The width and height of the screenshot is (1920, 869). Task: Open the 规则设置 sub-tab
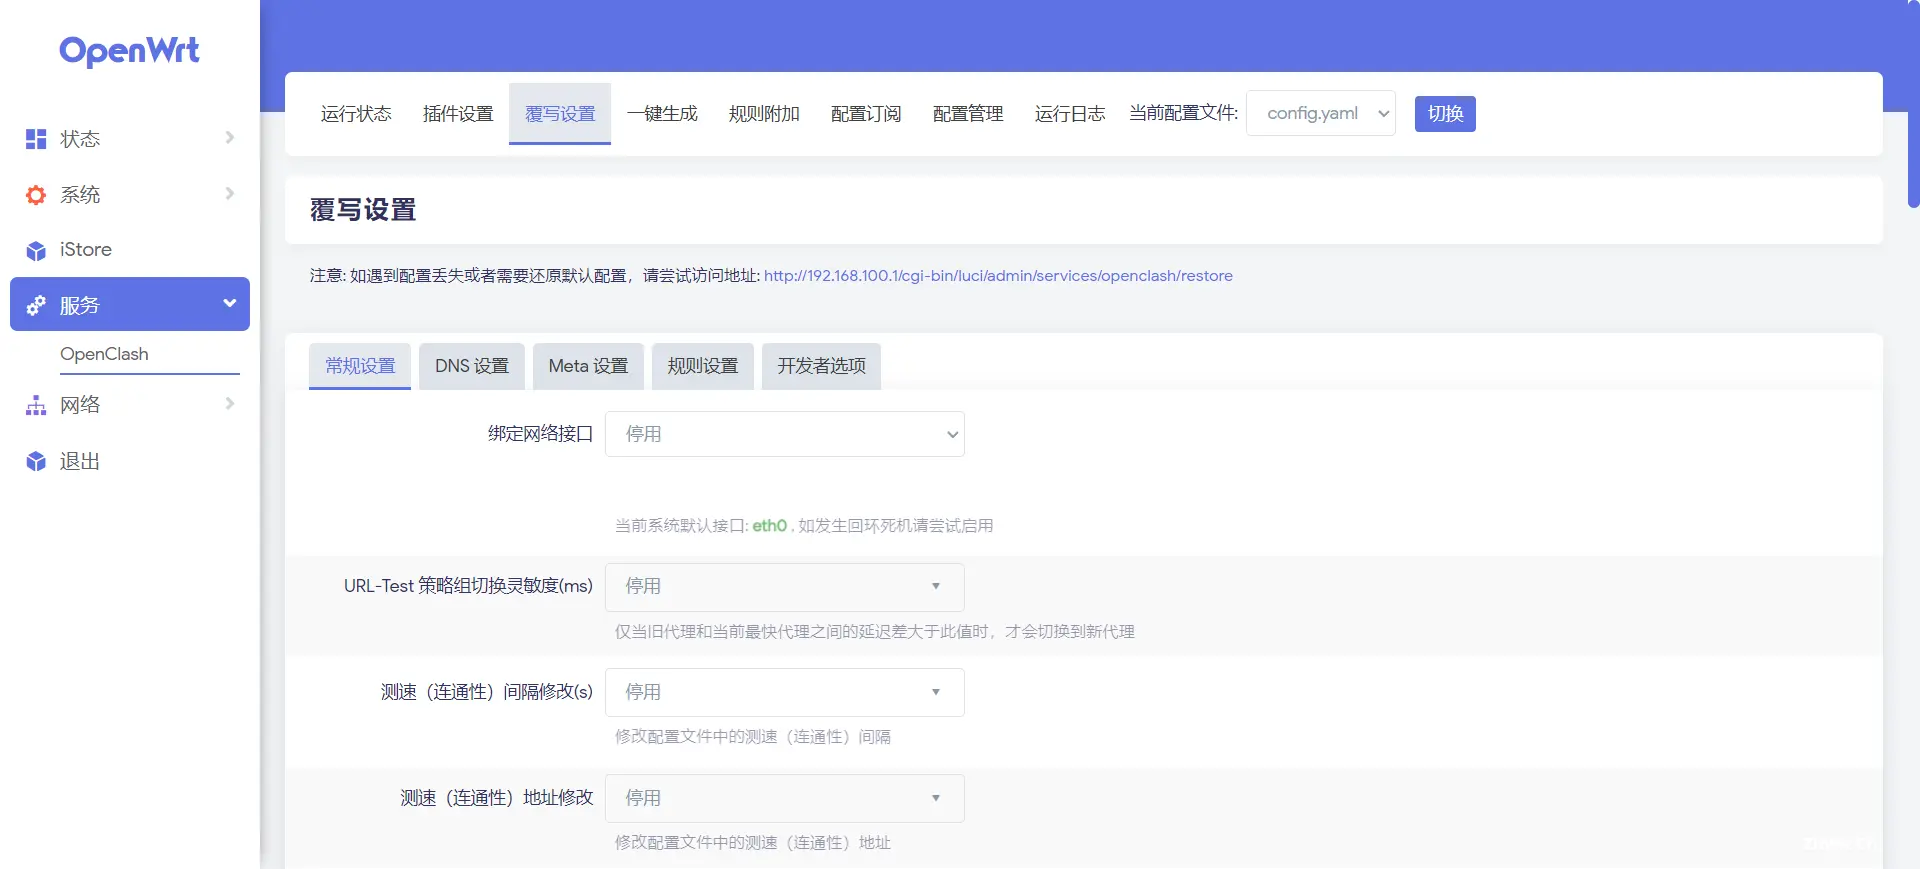point(703,366)
